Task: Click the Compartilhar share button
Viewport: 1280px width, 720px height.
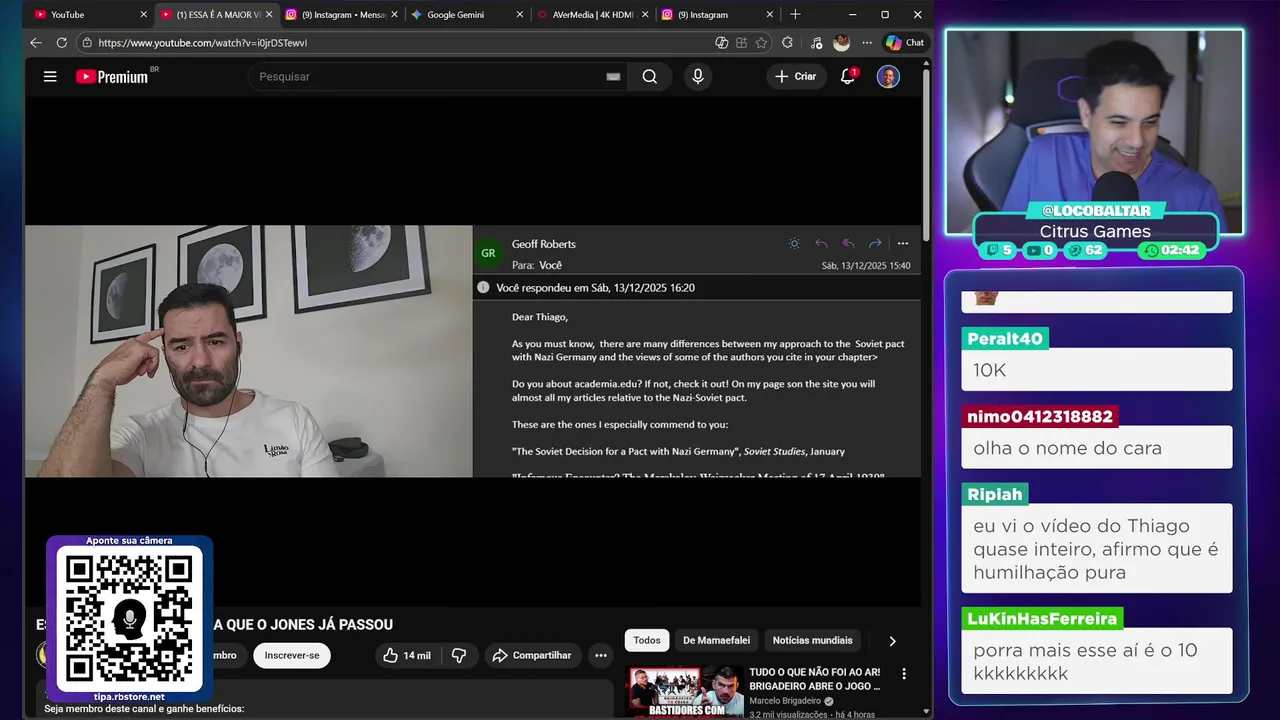Action: click(x=531, y=655)
